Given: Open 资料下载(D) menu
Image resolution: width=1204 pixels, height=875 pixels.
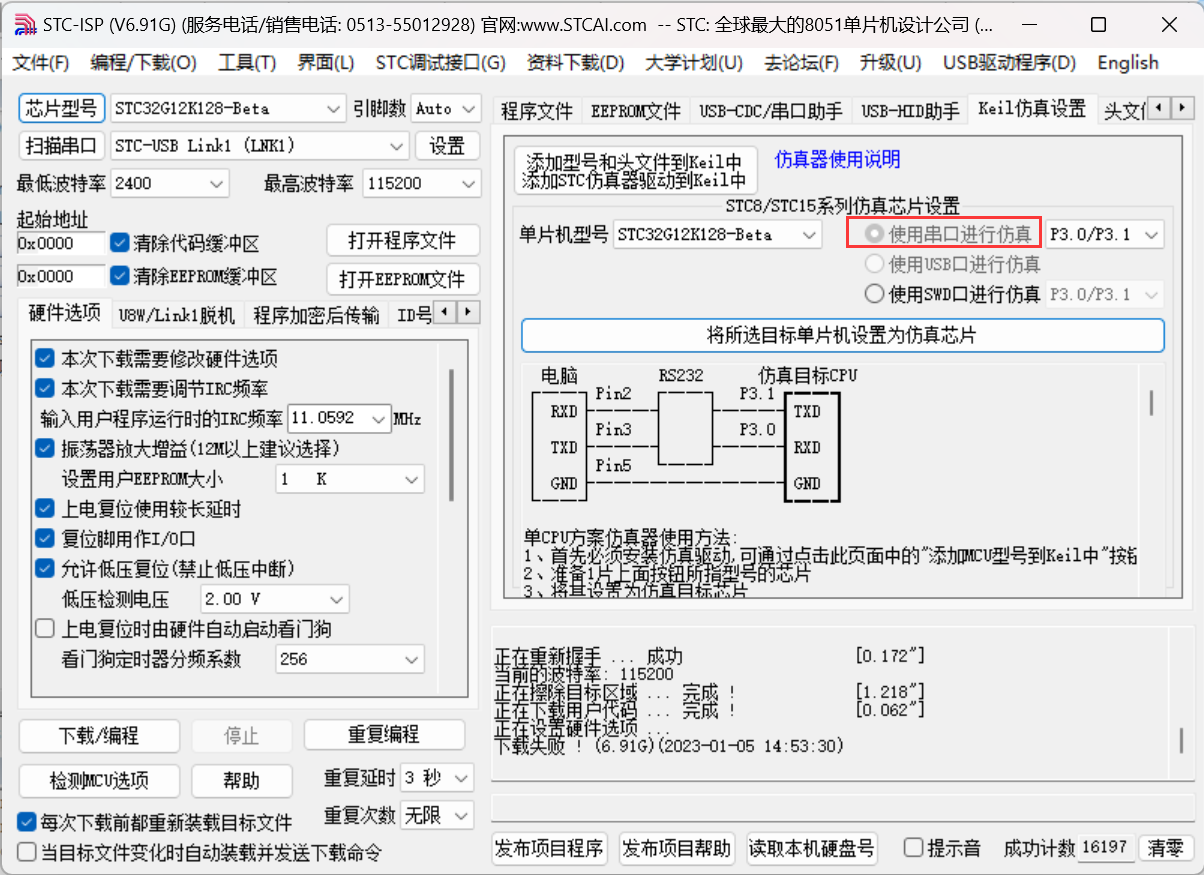Looking at the screenshot, I should (x=575, y=63).
